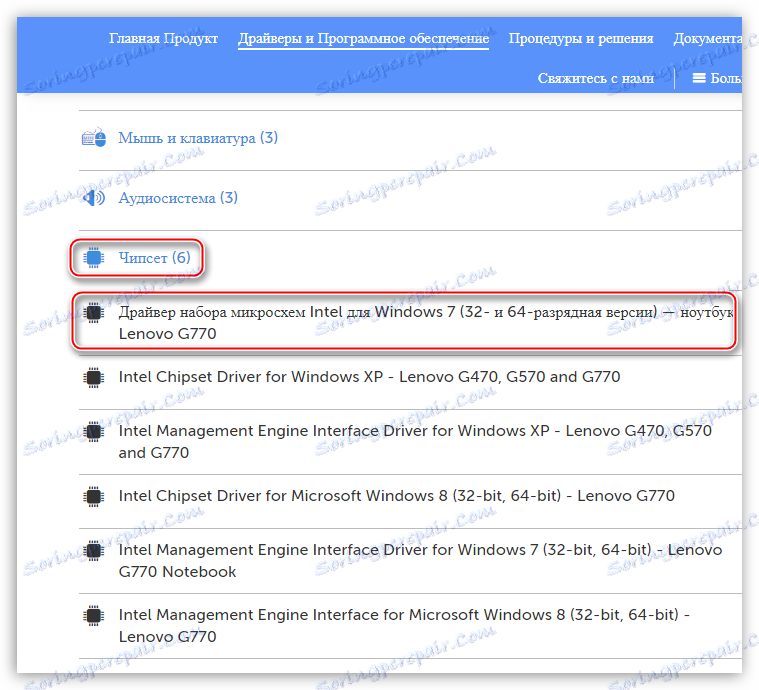The image size is (759, 690).
Task: Click the keyboard and mouse category icon
Action: coord(94,138)
